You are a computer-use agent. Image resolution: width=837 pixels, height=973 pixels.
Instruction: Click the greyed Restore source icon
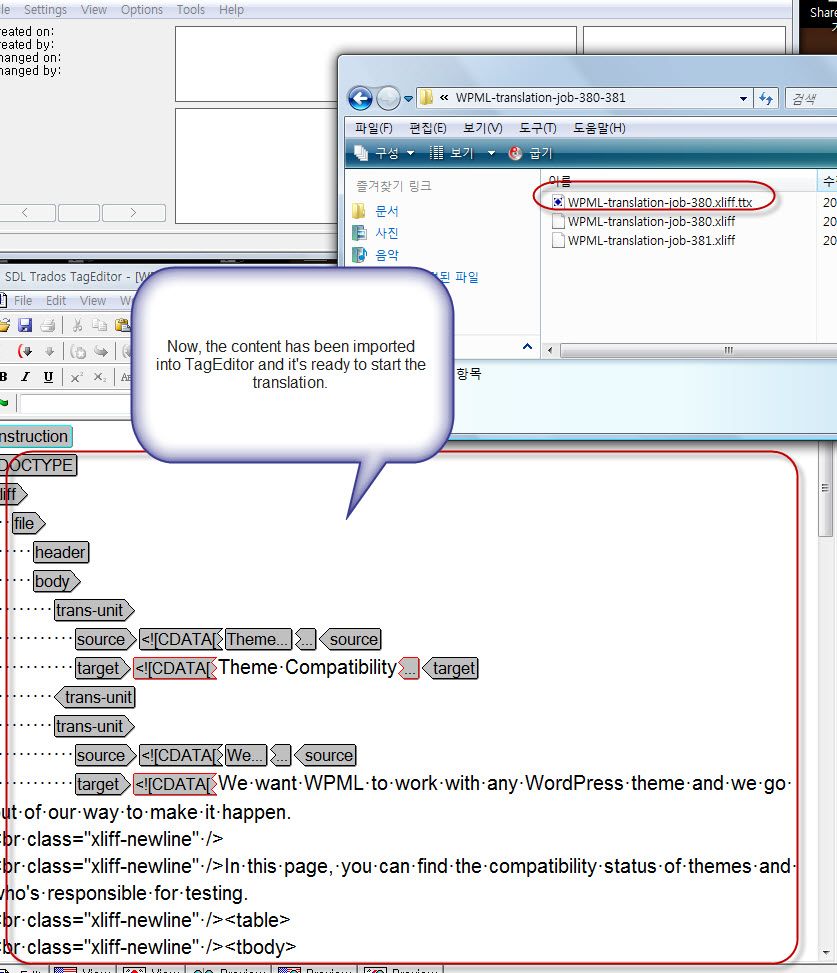click(78, 352)
